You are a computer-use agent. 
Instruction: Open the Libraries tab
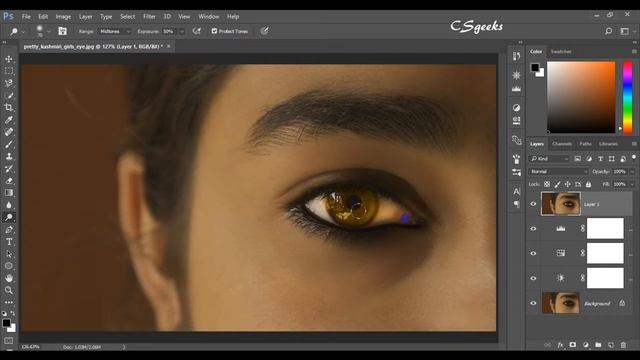(608, 144)
